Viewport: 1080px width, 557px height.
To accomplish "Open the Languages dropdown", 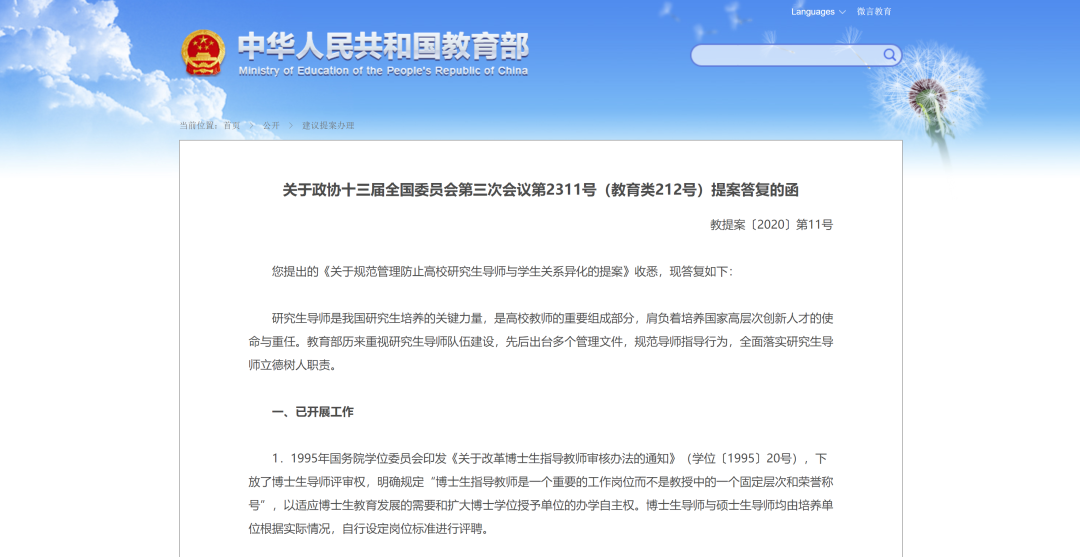I will [818, 12].
